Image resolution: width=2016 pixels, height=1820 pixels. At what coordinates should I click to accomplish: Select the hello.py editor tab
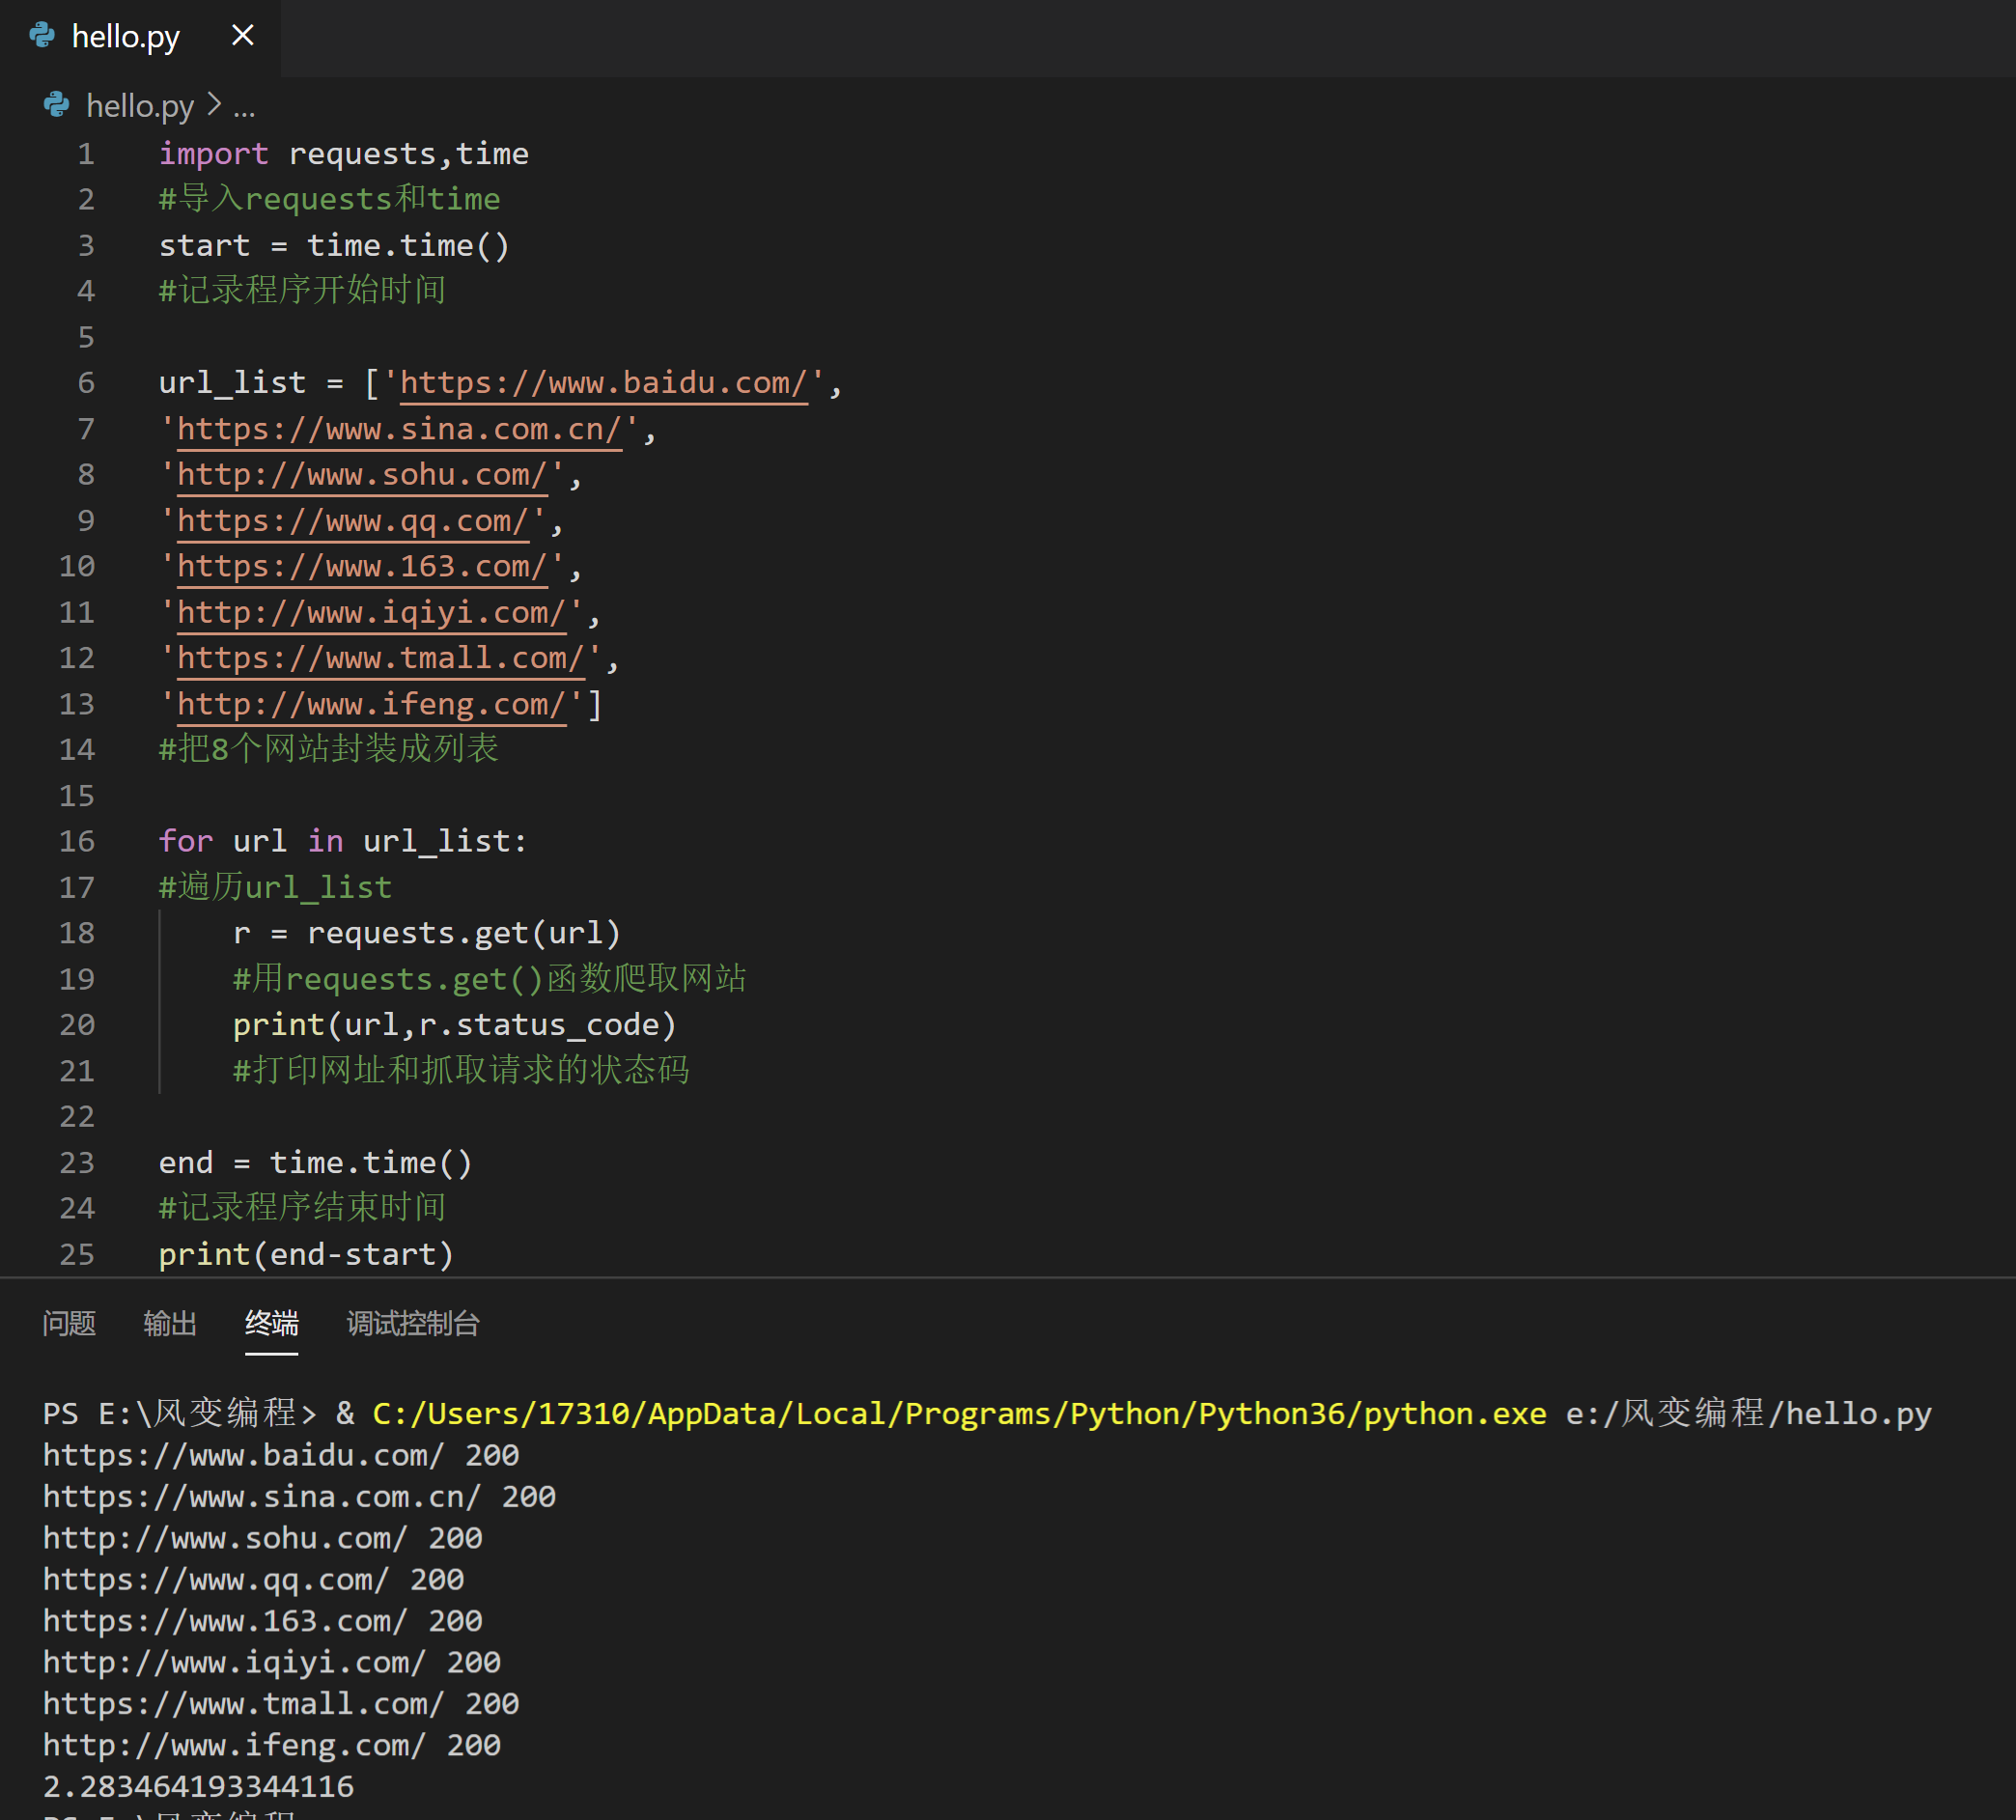[x=140, y=38]
